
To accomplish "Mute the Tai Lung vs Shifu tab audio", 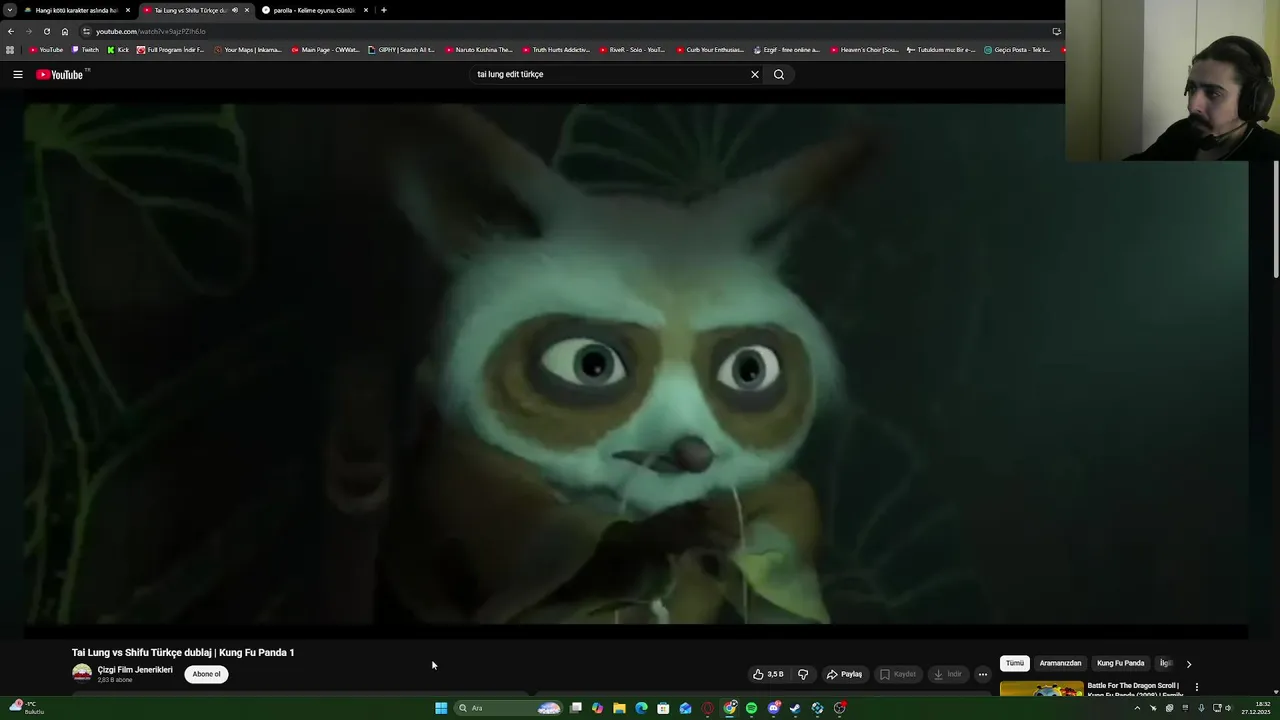I will [x=235, y=10].
